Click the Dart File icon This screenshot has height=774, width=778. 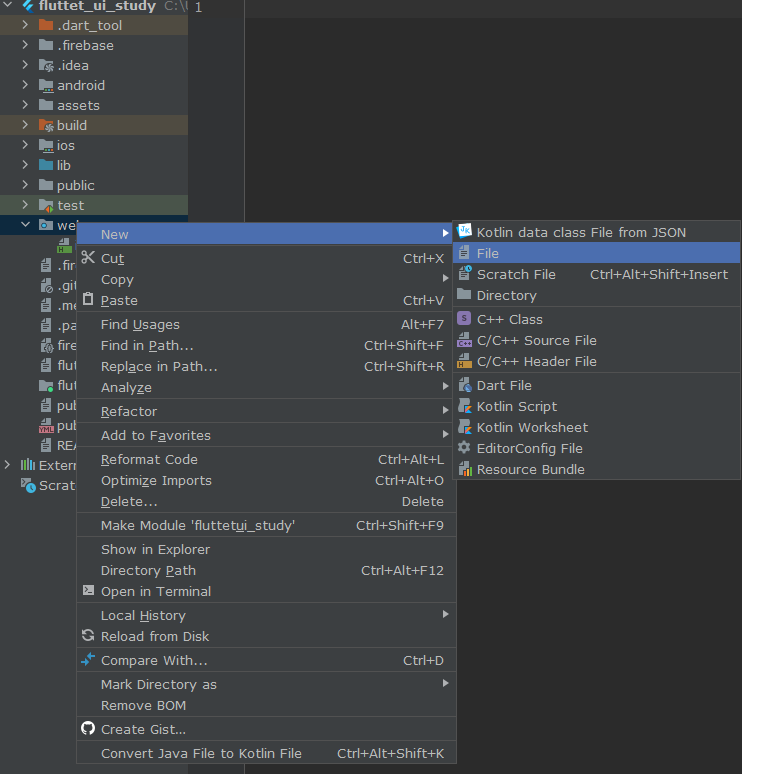(x=465, y=385)
